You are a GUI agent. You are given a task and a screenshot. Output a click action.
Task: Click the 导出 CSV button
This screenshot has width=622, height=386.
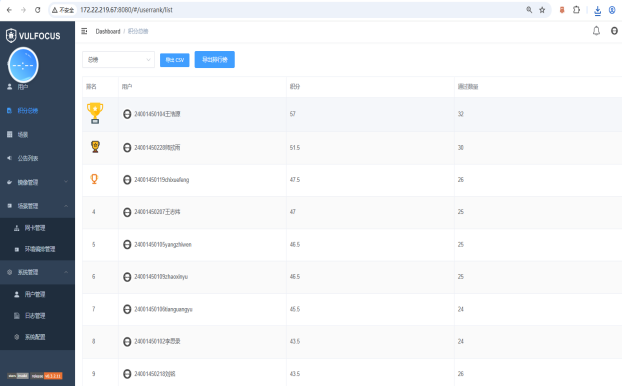175,60
